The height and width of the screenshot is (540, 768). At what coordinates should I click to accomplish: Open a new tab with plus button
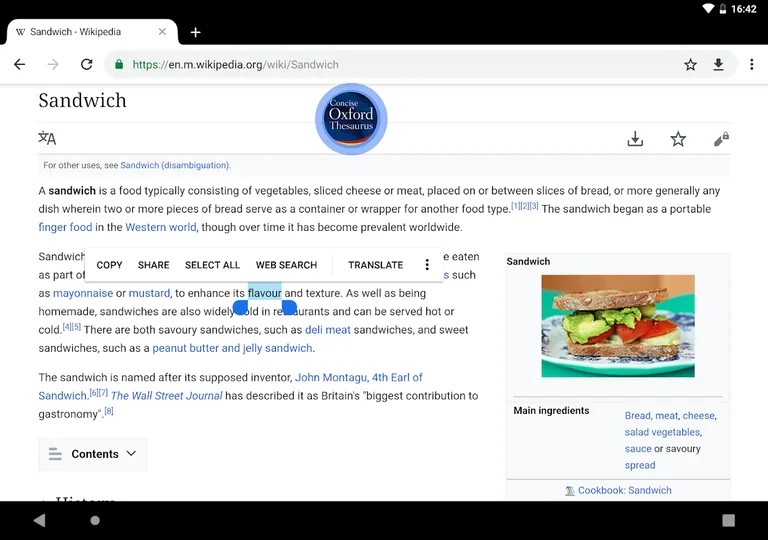pos(195,32)
